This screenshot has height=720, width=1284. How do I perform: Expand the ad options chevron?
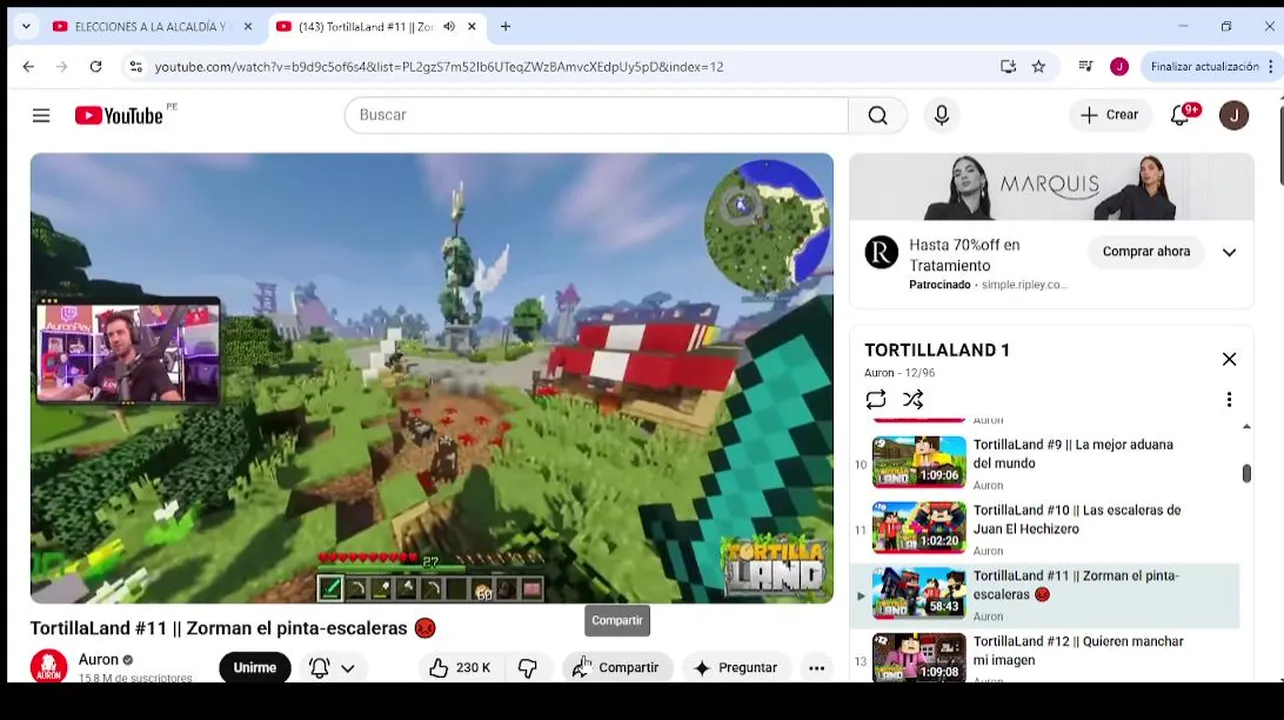click(1229, 252)
